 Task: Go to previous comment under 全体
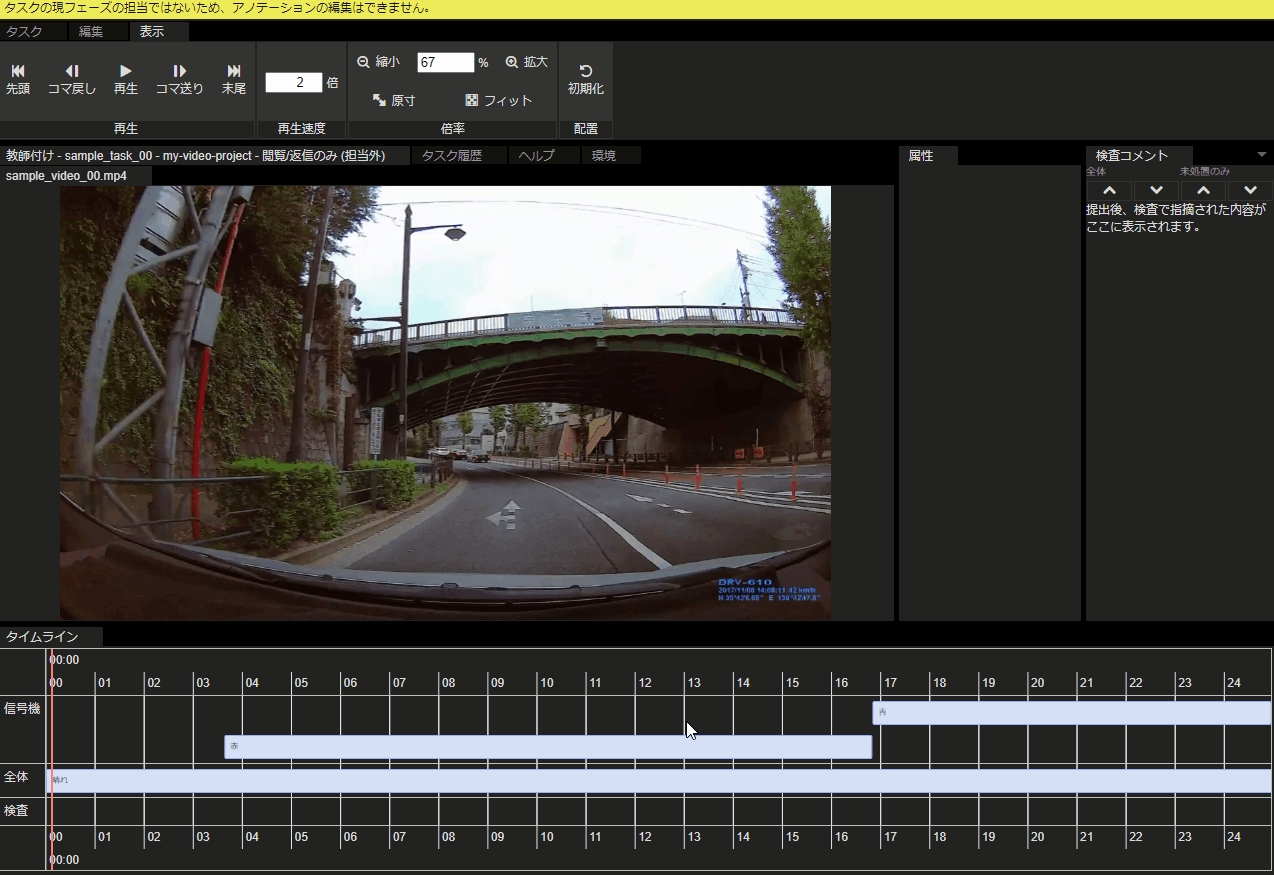(1109, 190)
